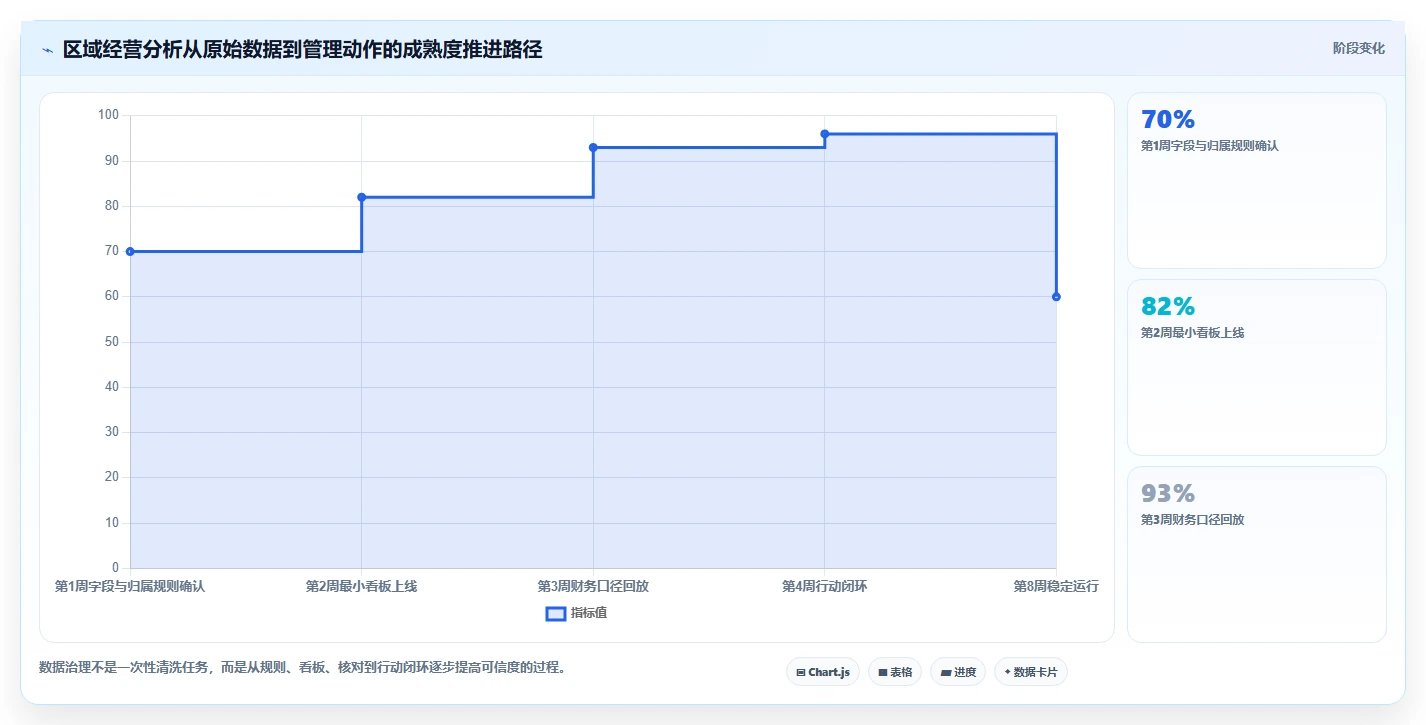
Task: Click the y-axis value 0
Action: click(116, 568)
